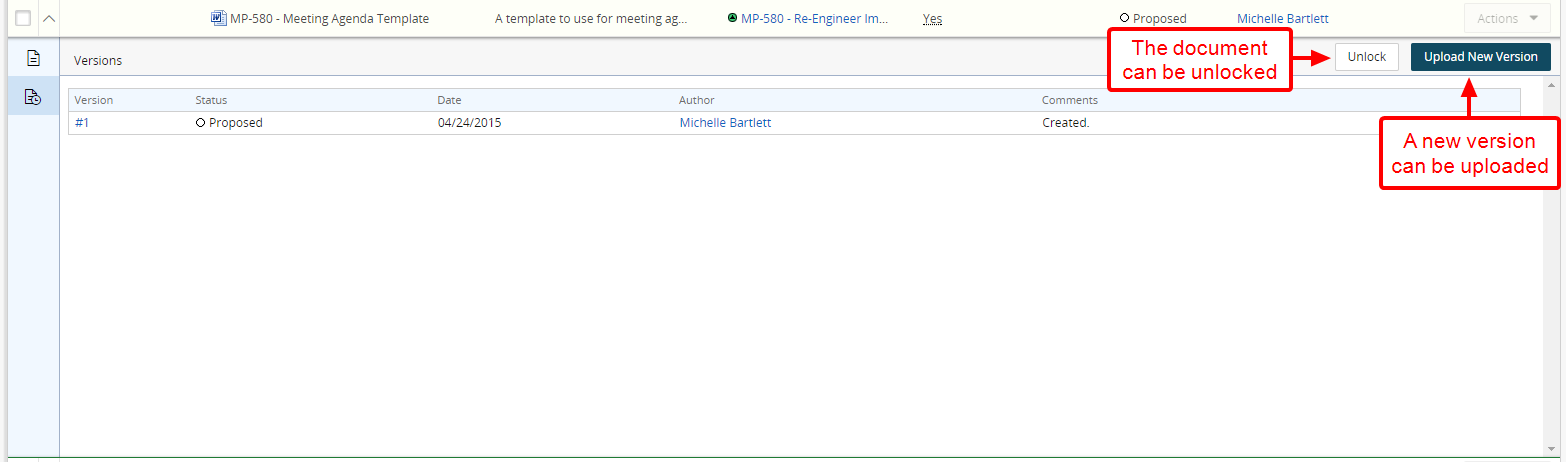Open version #1 link
The height and width of the screenshot is (462, 1566).
[x=82, y=123]
